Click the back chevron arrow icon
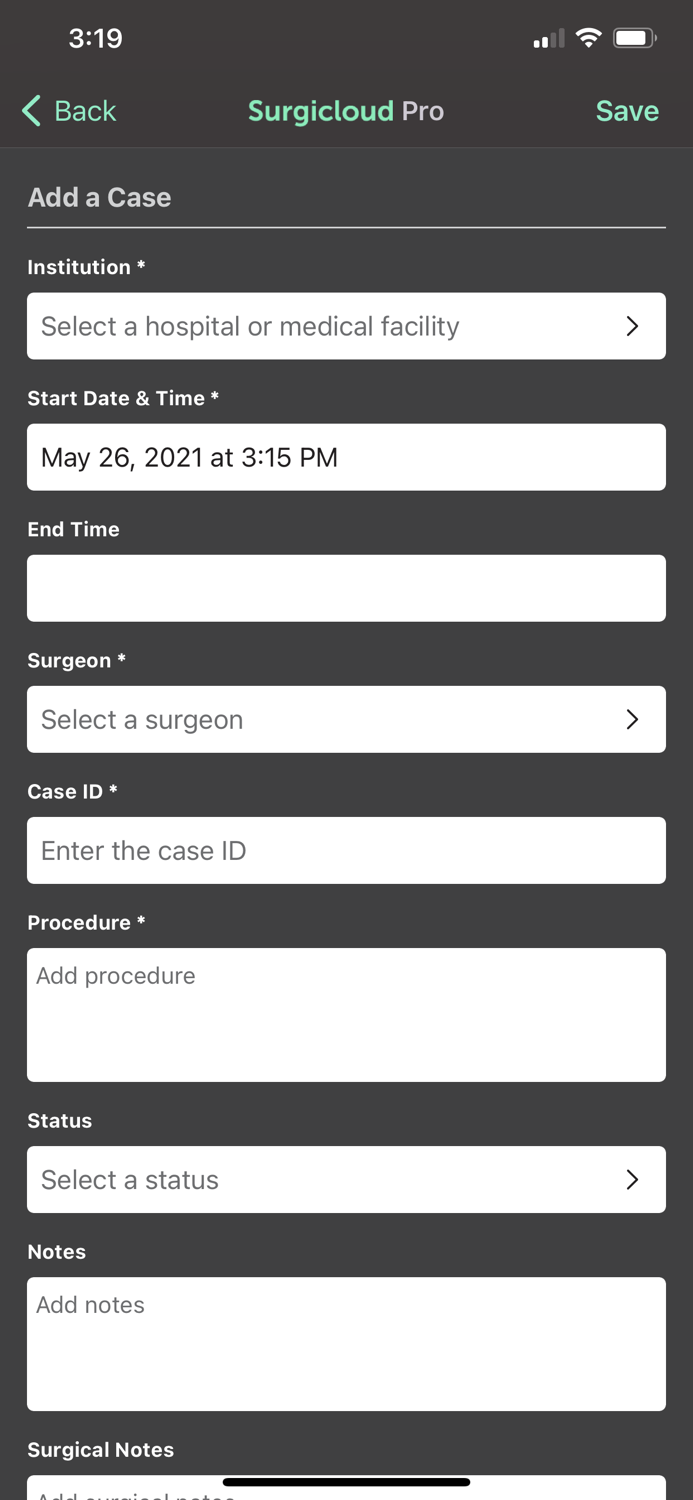The image size is (693, 1500). click(x=29, y=111)
